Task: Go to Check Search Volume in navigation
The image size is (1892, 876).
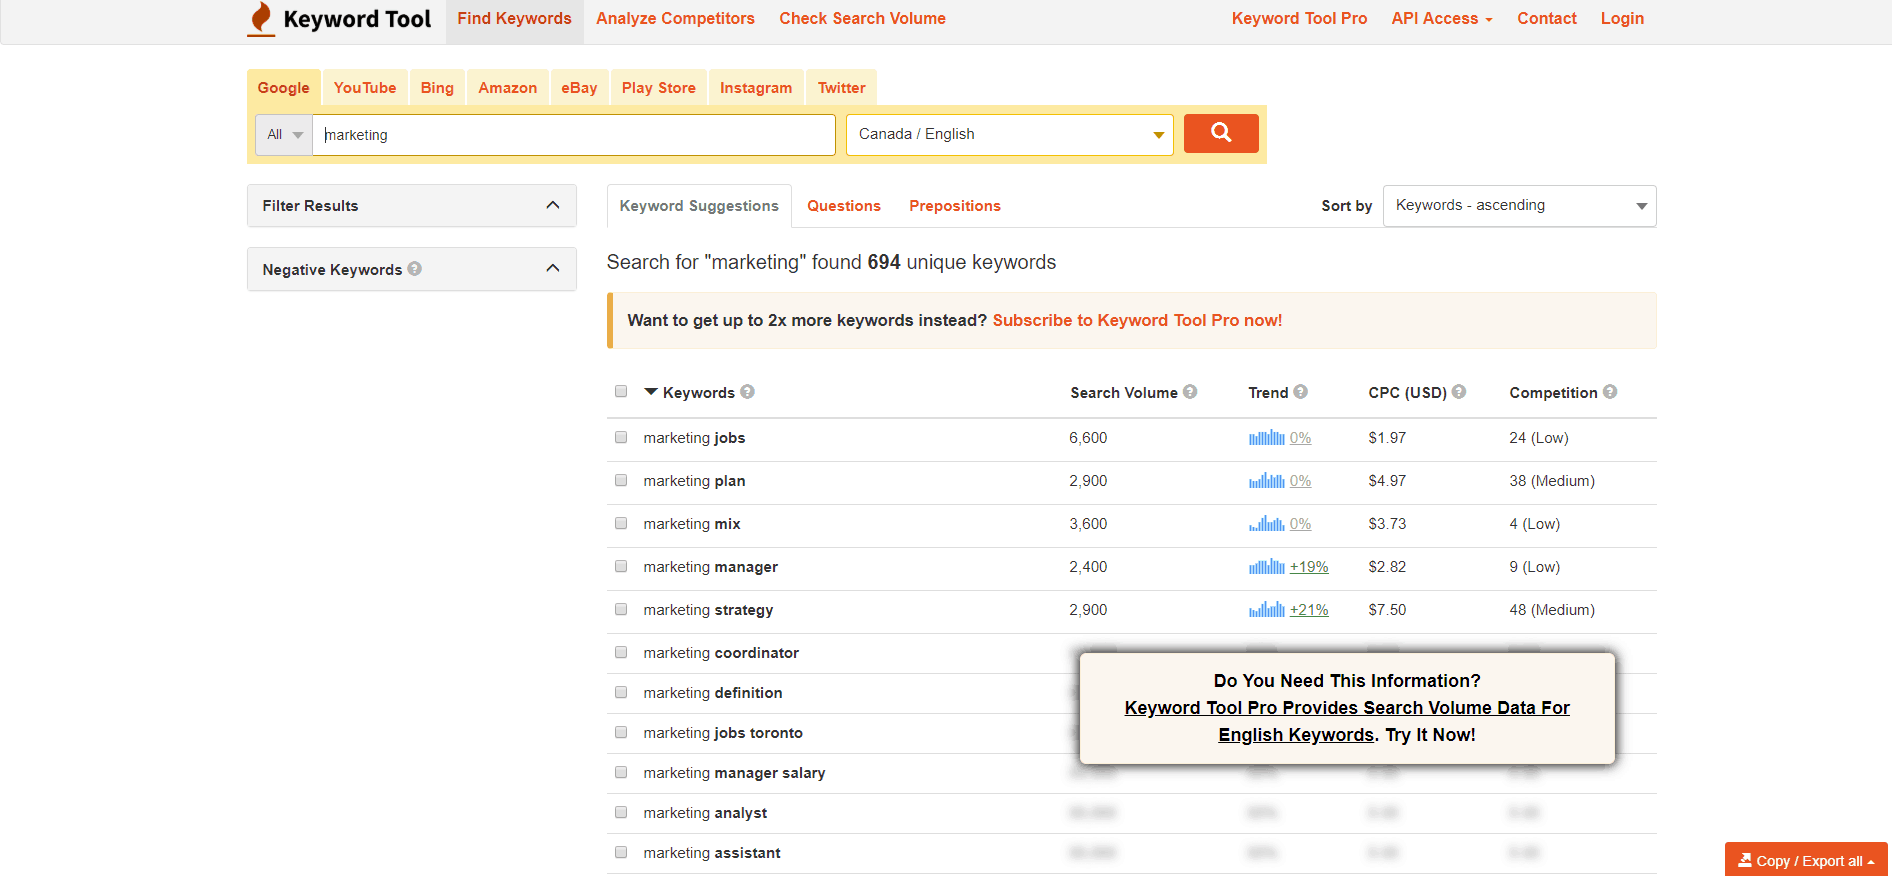Action: pyautogui.click(x=862, y=19)
